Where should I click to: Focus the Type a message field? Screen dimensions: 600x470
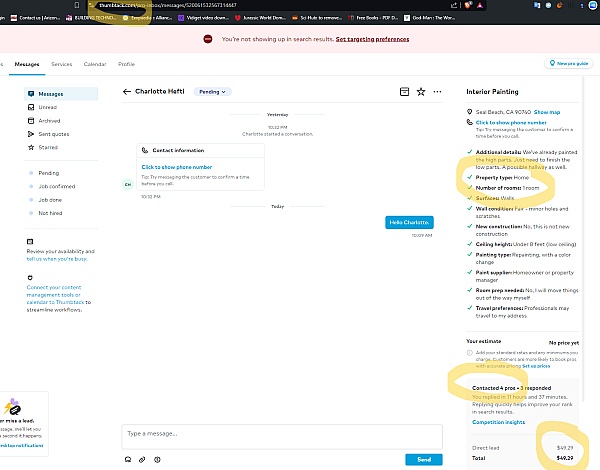[x=280, y=435]
